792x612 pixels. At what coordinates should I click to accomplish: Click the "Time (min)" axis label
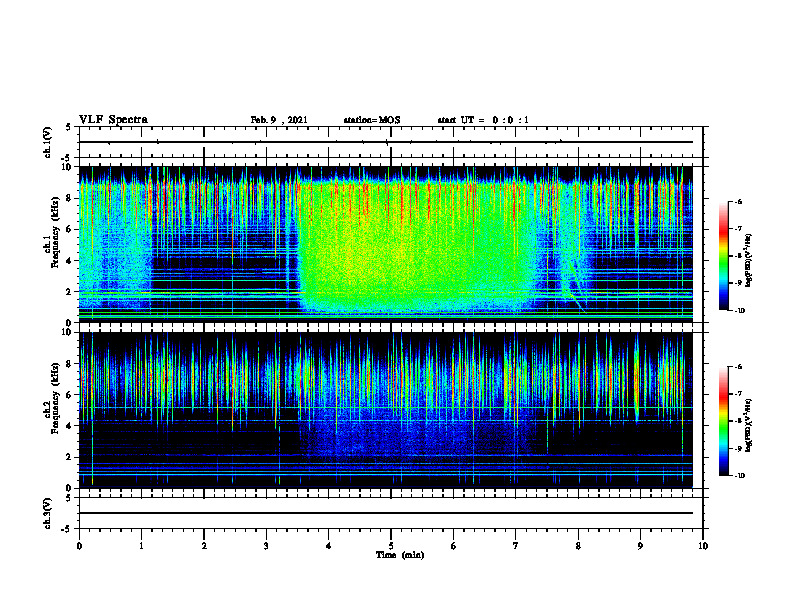pyautogui.click(x=400, y=555)
